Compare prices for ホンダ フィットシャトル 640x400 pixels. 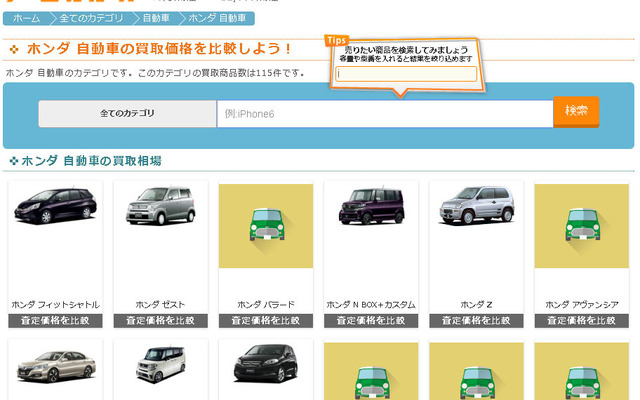(56, 321)
